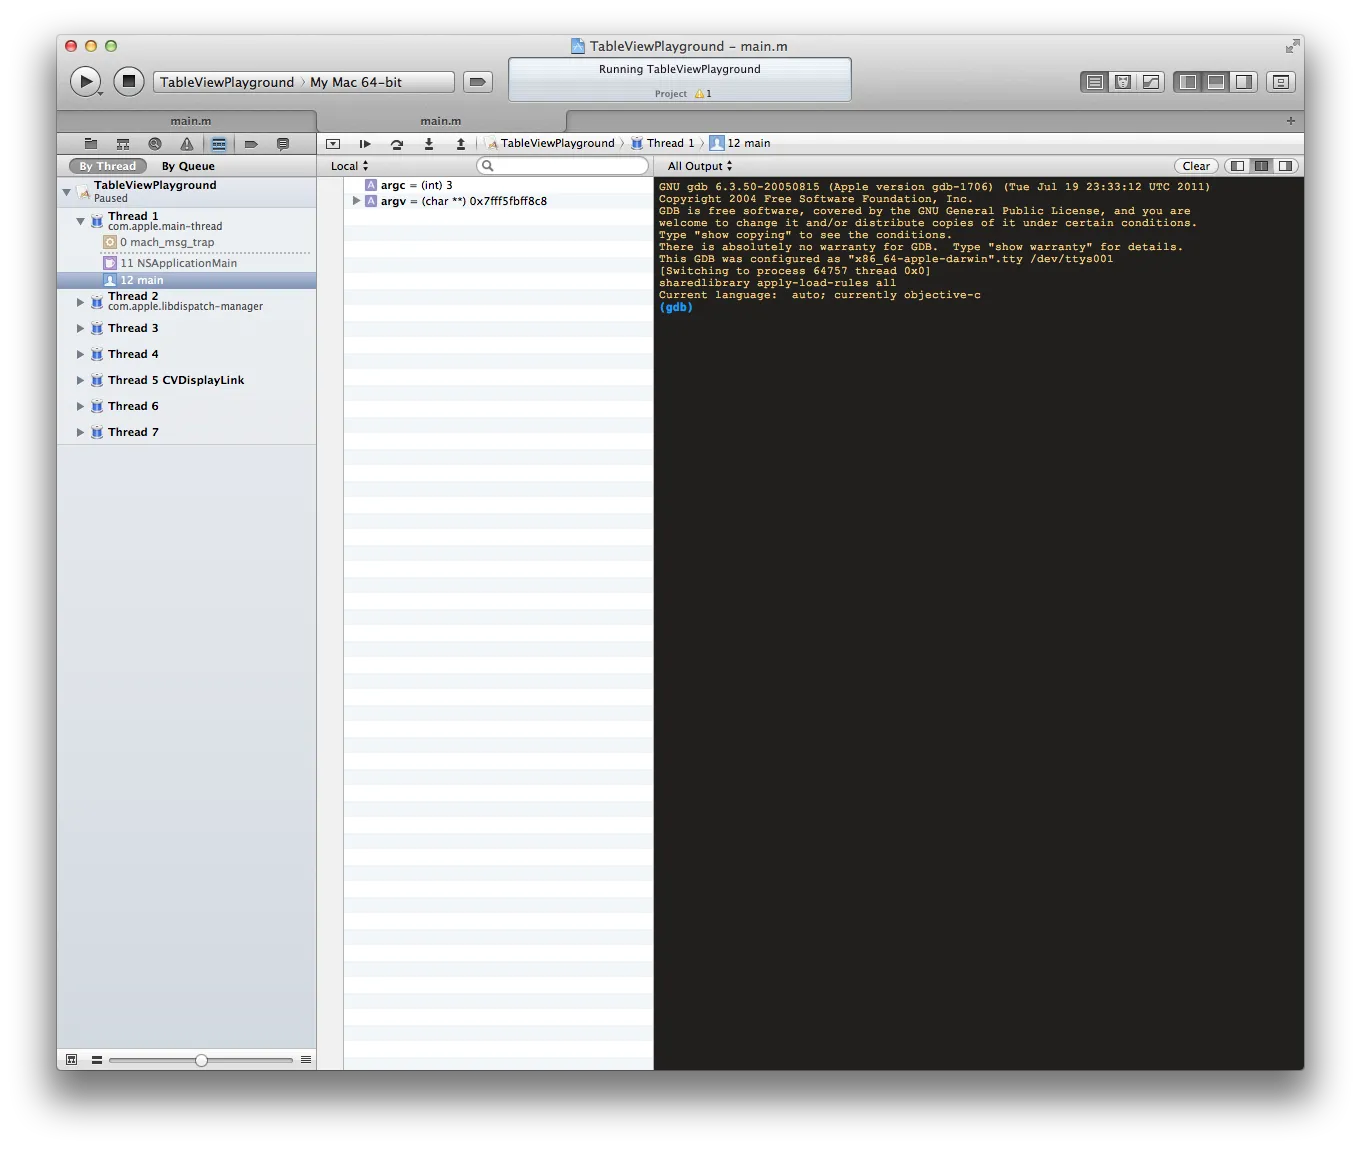Click the variables search field
This screenshot has height=1149, width=1361.
click(x=563, y=166)
